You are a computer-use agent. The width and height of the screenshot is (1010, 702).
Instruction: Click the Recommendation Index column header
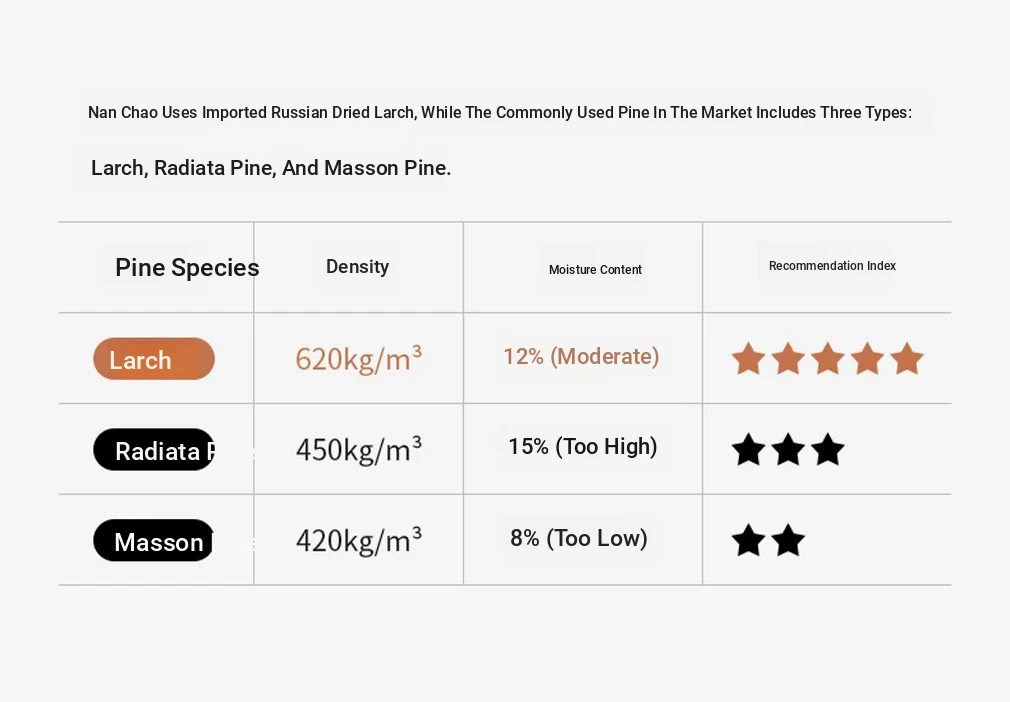832,266
